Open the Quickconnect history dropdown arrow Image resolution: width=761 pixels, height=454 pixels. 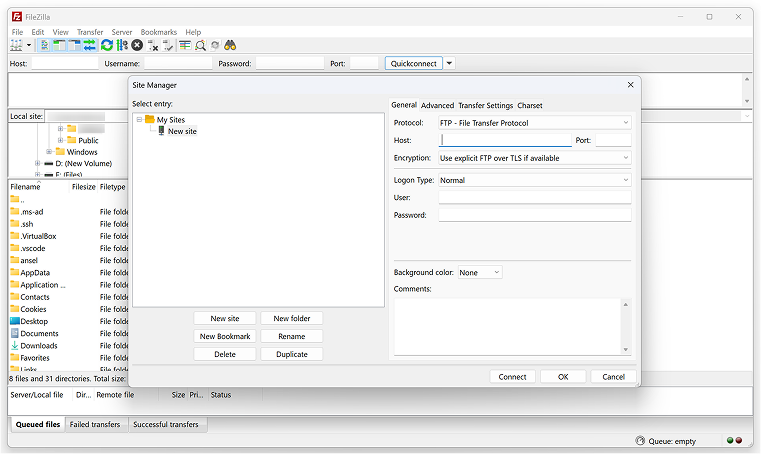point(449,63)
